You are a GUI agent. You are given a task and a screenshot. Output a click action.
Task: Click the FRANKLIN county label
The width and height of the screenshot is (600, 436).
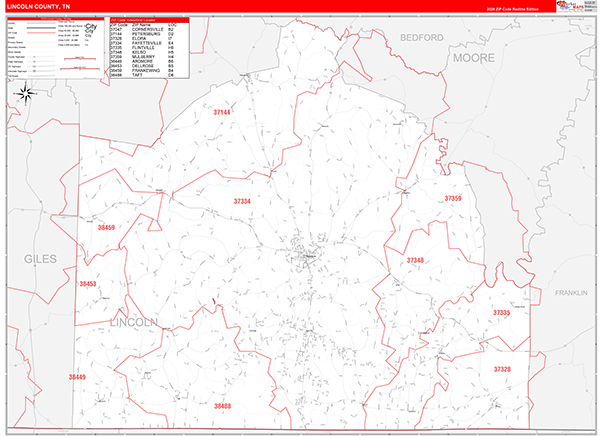(x=571, y=293)
